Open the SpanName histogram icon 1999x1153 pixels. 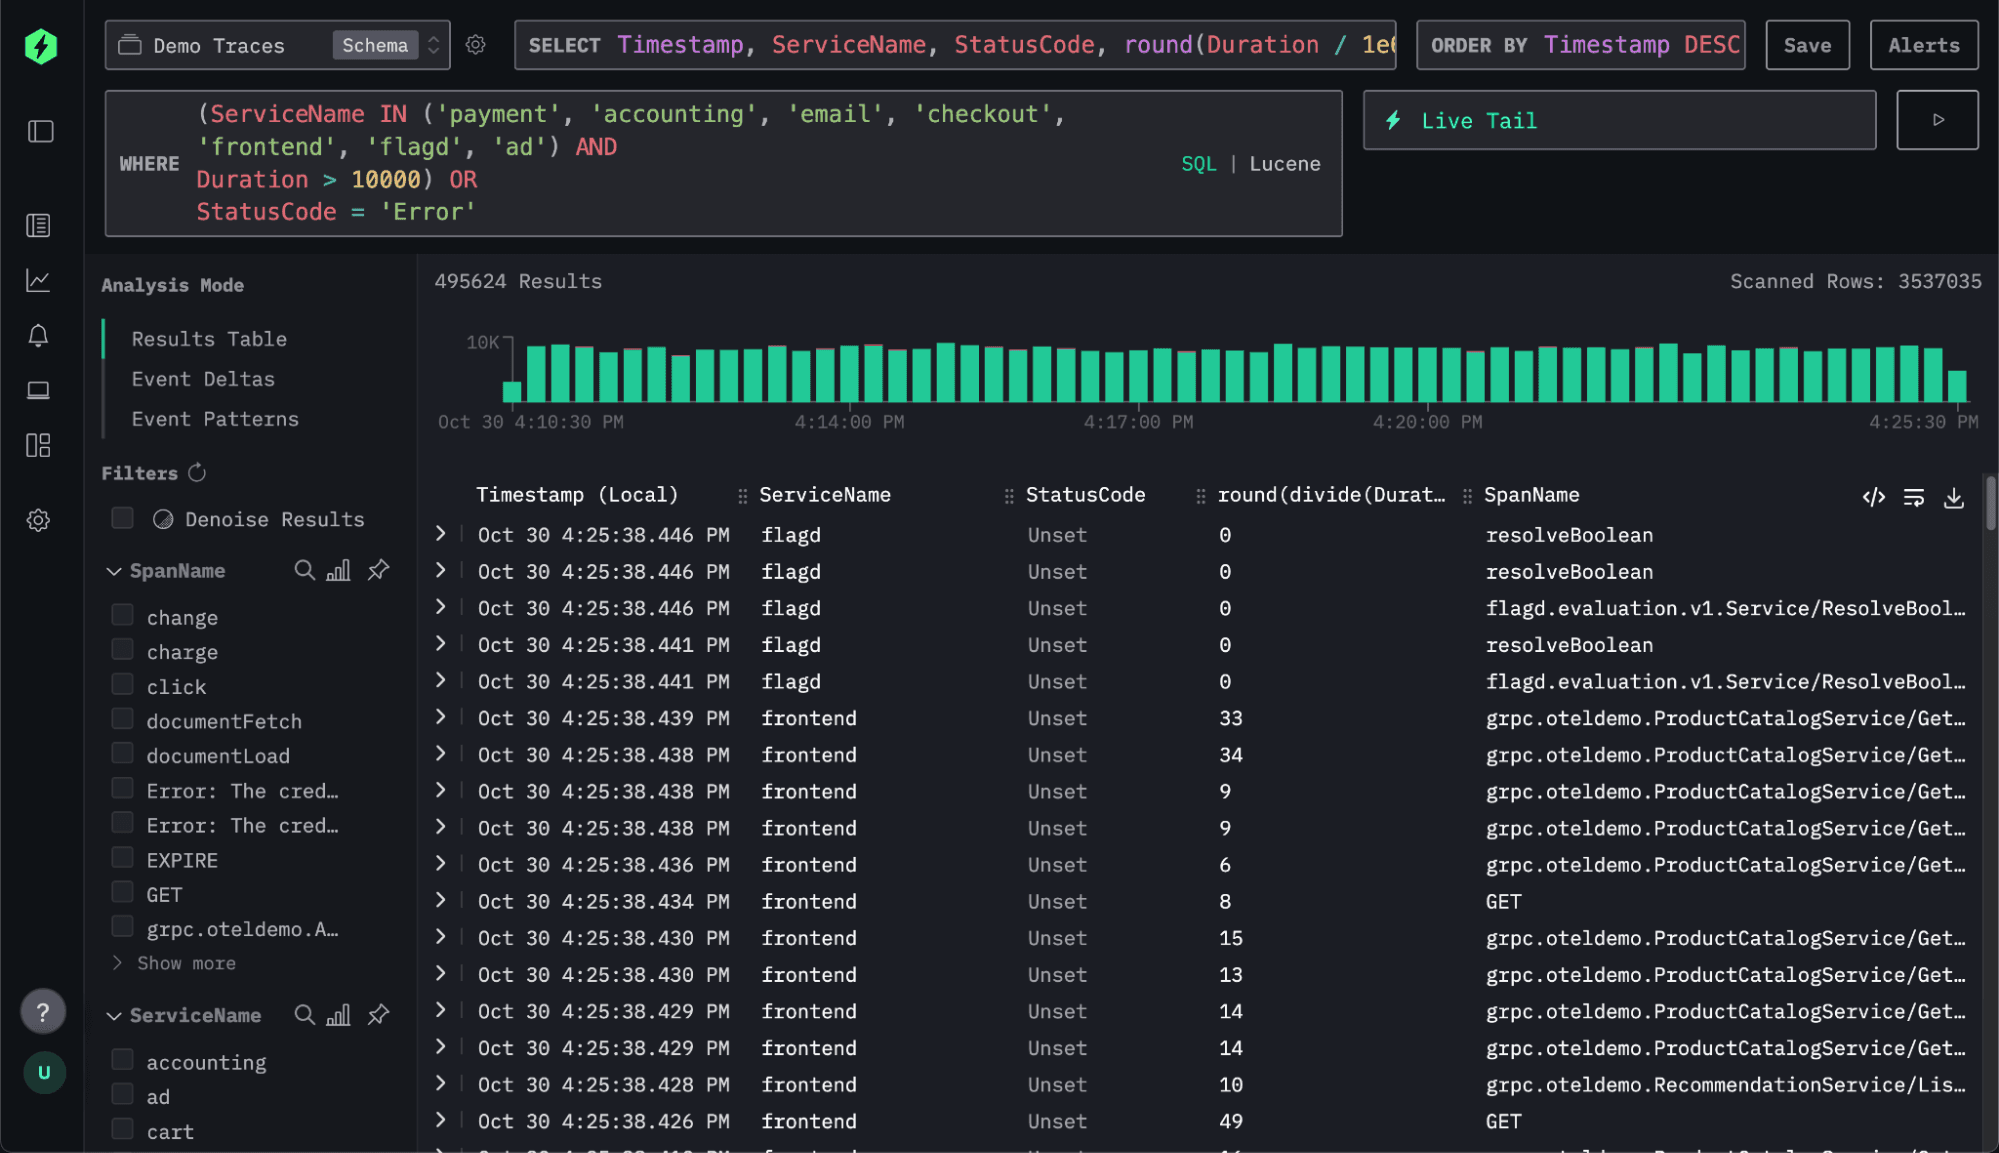(339, 570)
